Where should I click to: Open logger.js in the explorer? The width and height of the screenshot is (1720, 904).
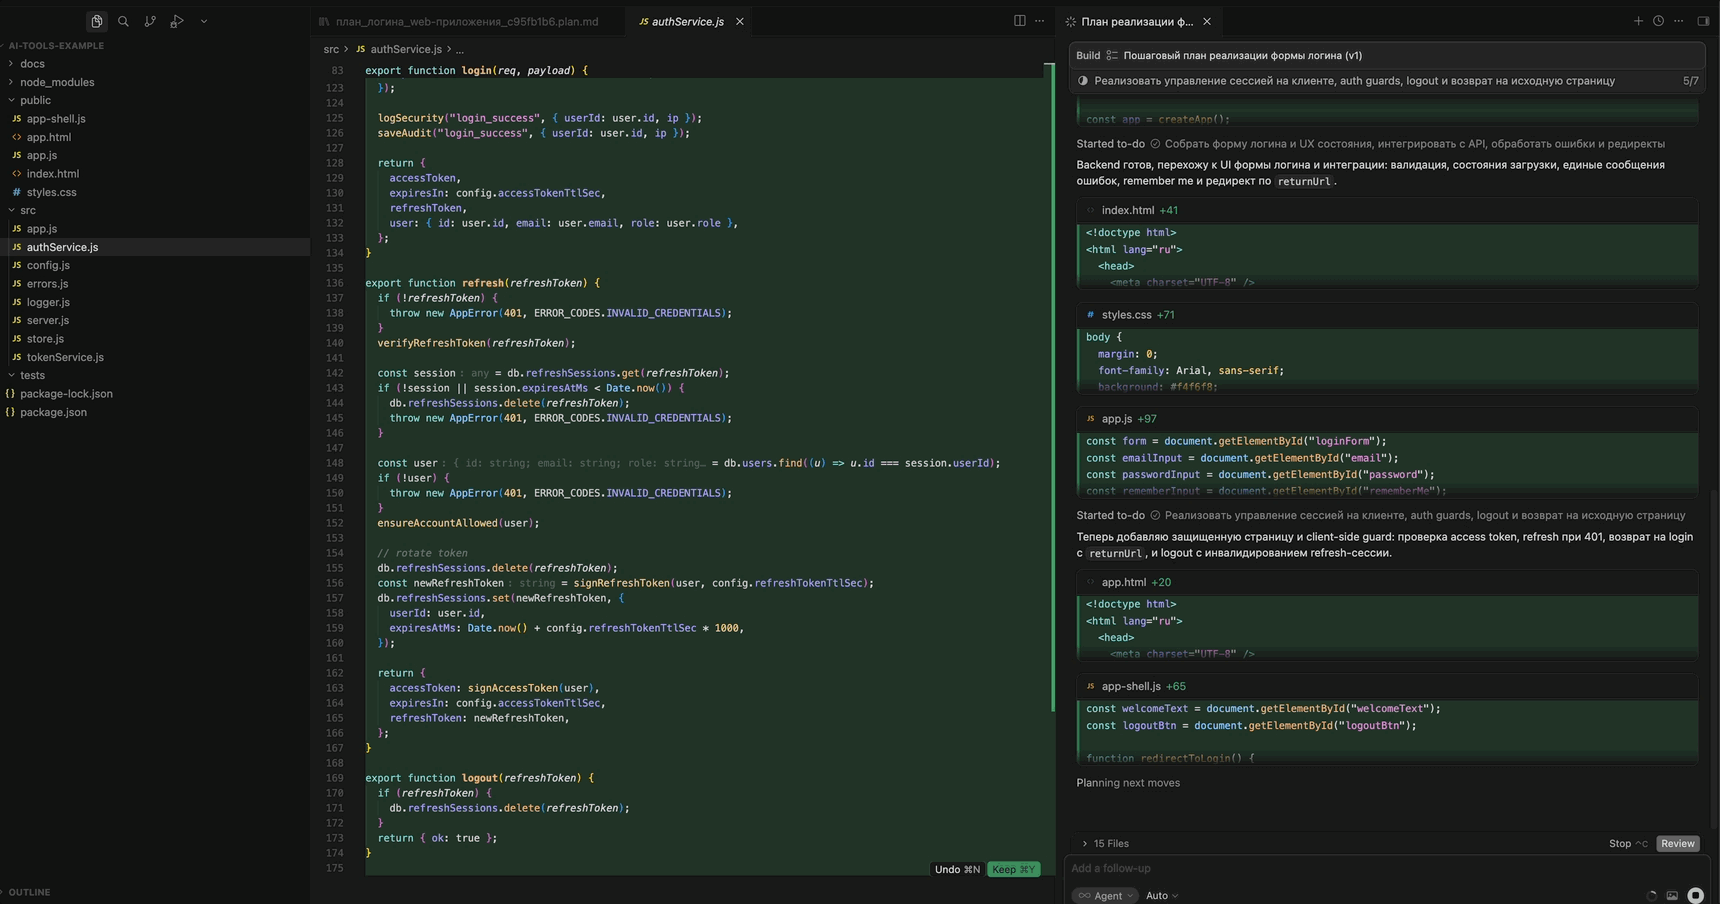[x=48, y=302]
